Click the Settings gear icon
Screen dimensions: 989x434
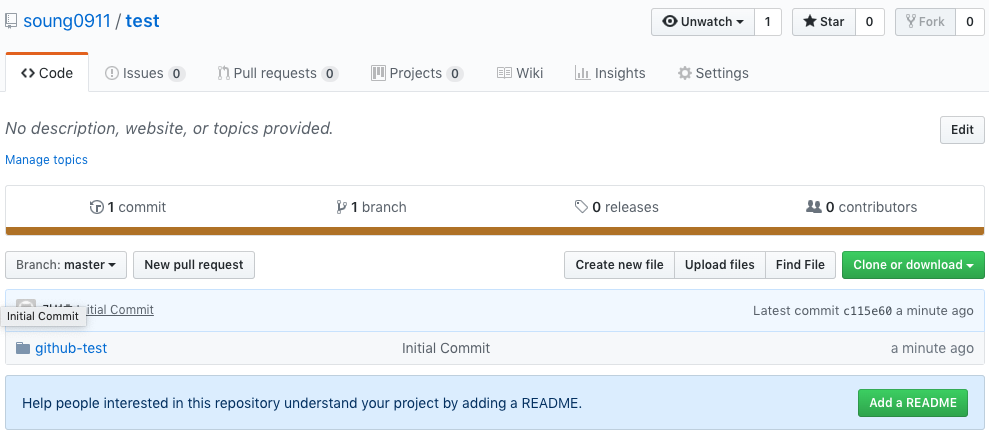click(684, 73)
